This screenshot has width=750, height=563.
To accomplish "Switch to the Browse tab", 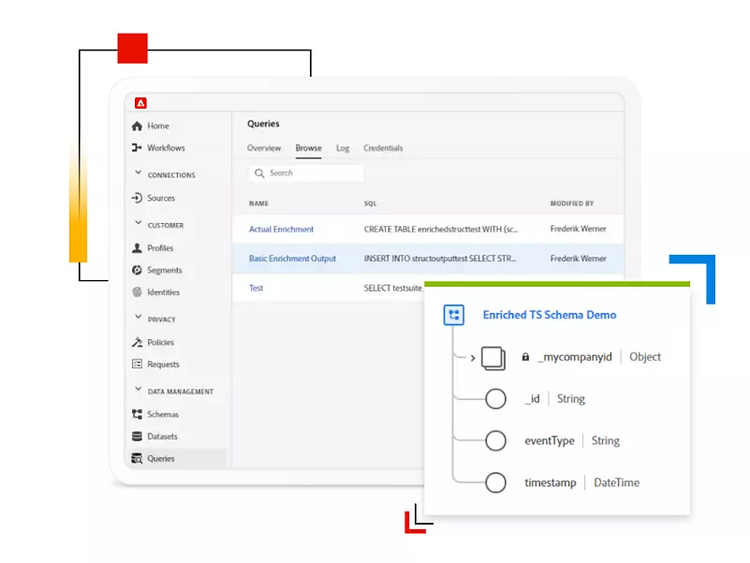I will pos(309,148).
